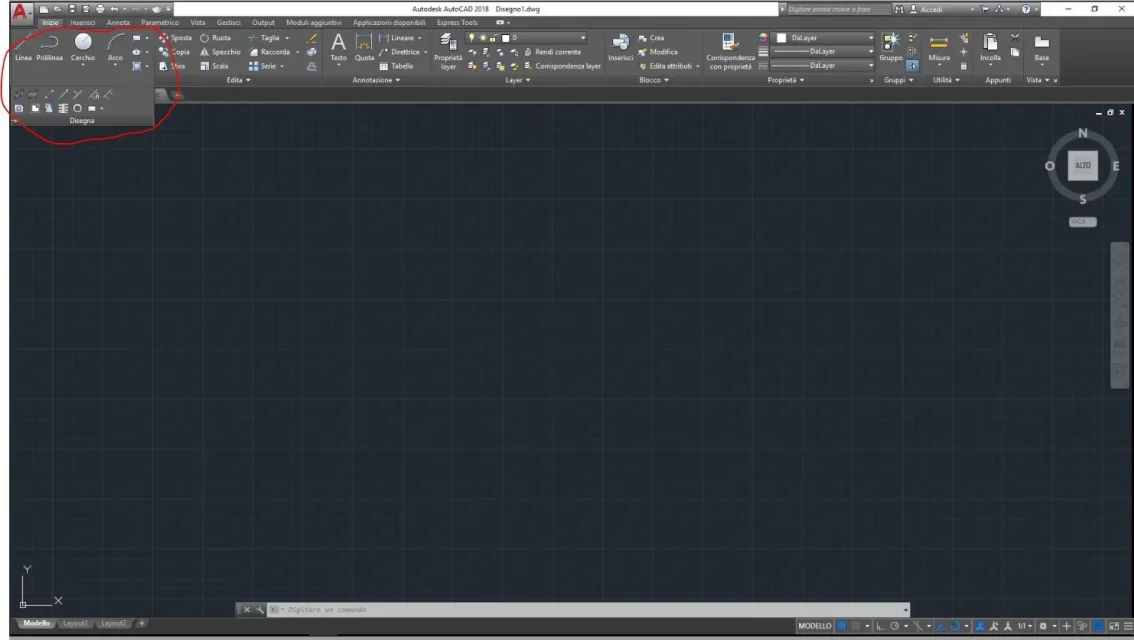Toggle polar tracking in status bar
This screenshot has height=640, width=1134.
(895, 626)
